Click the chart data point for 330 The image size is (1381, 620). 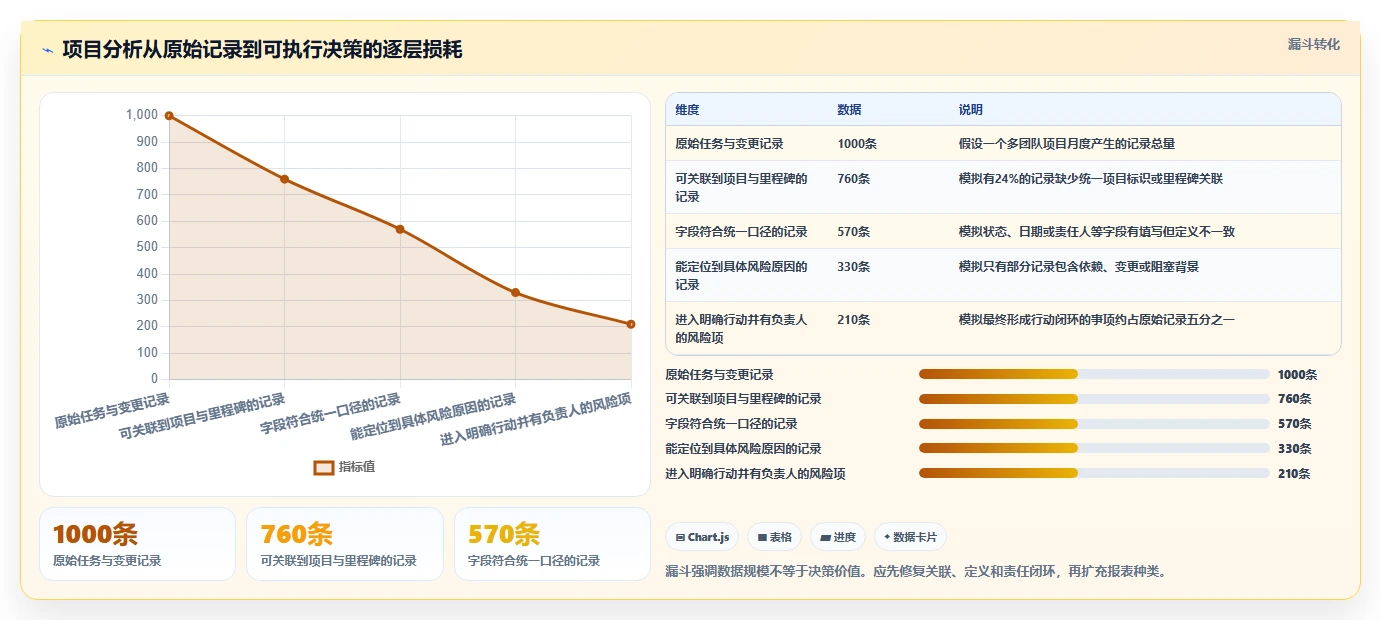515,292
